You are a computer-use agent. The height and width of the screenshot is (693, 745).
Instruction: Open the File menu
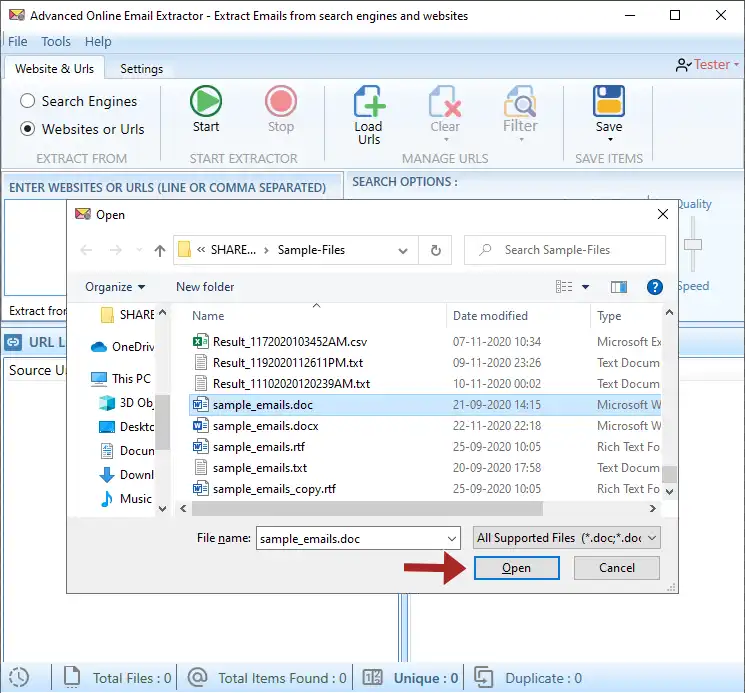click(x=18, y=42)
